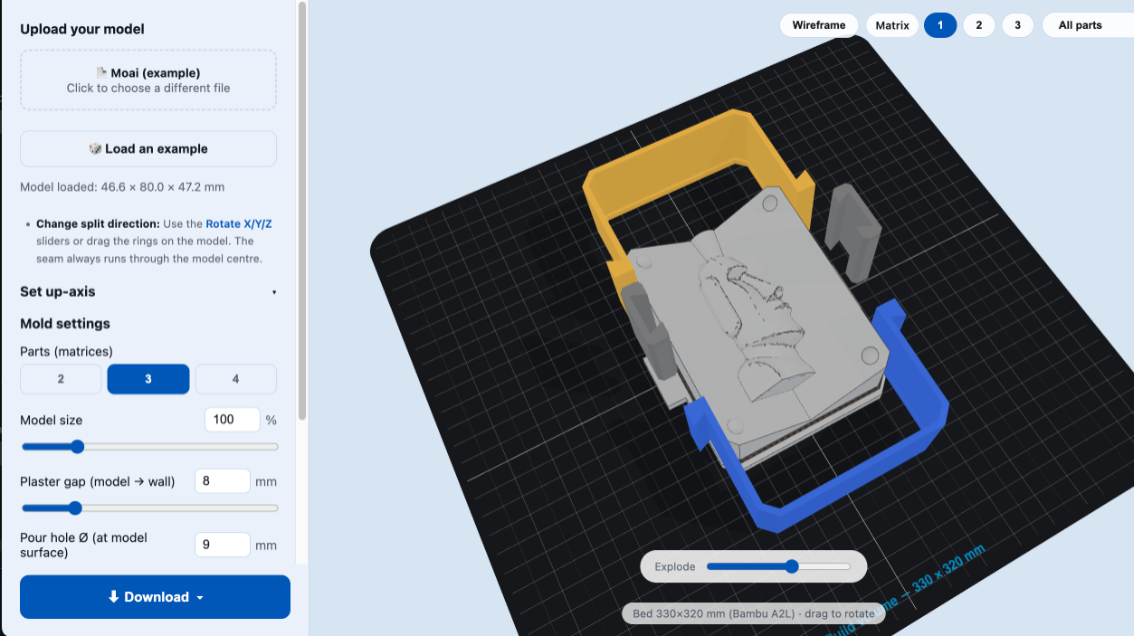Focus the Model size percent field
Screen dimensions: 1134x638
(x=232, y=420)
